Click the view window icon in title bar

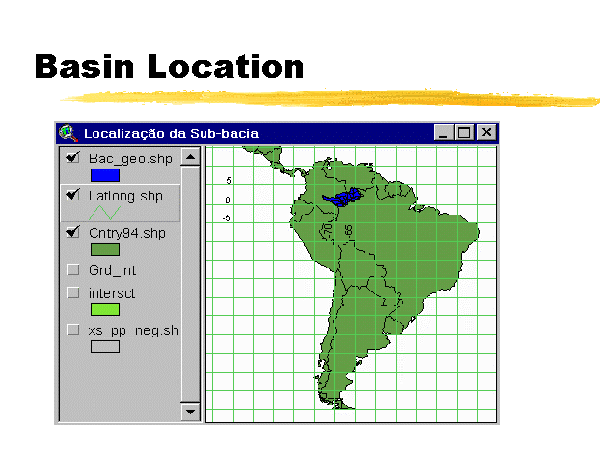point(68,132)
